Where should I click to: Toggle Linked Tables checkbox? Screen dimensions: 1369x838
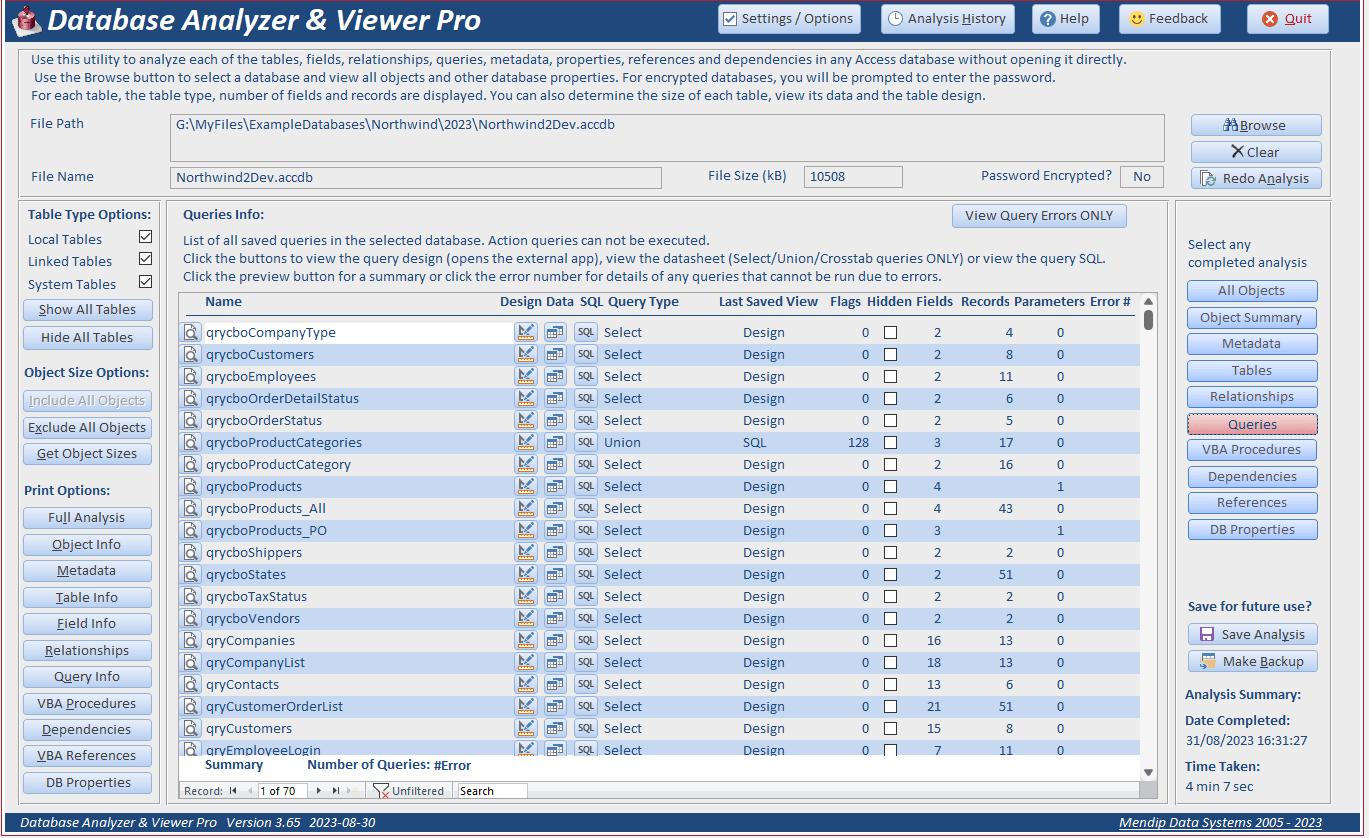point(146,260)
